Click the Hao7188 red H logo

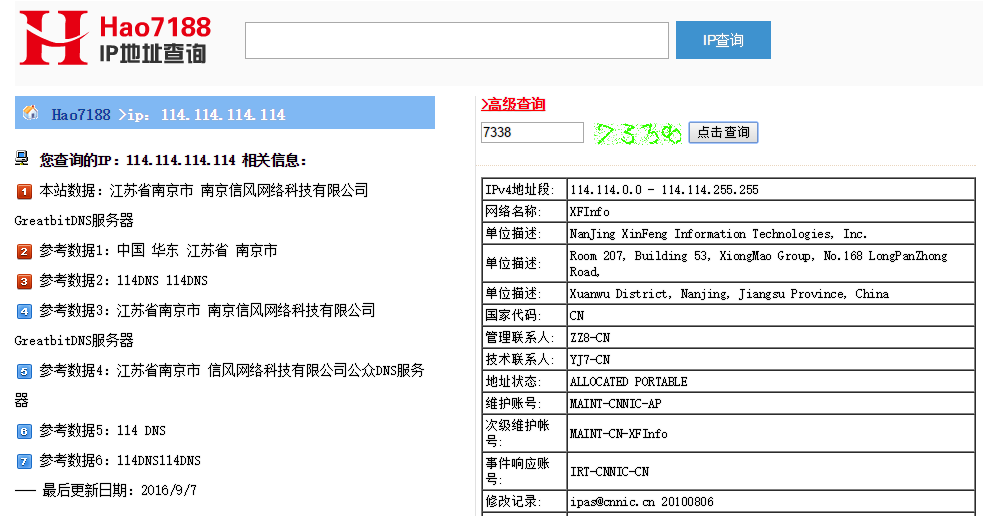(53, 38)
